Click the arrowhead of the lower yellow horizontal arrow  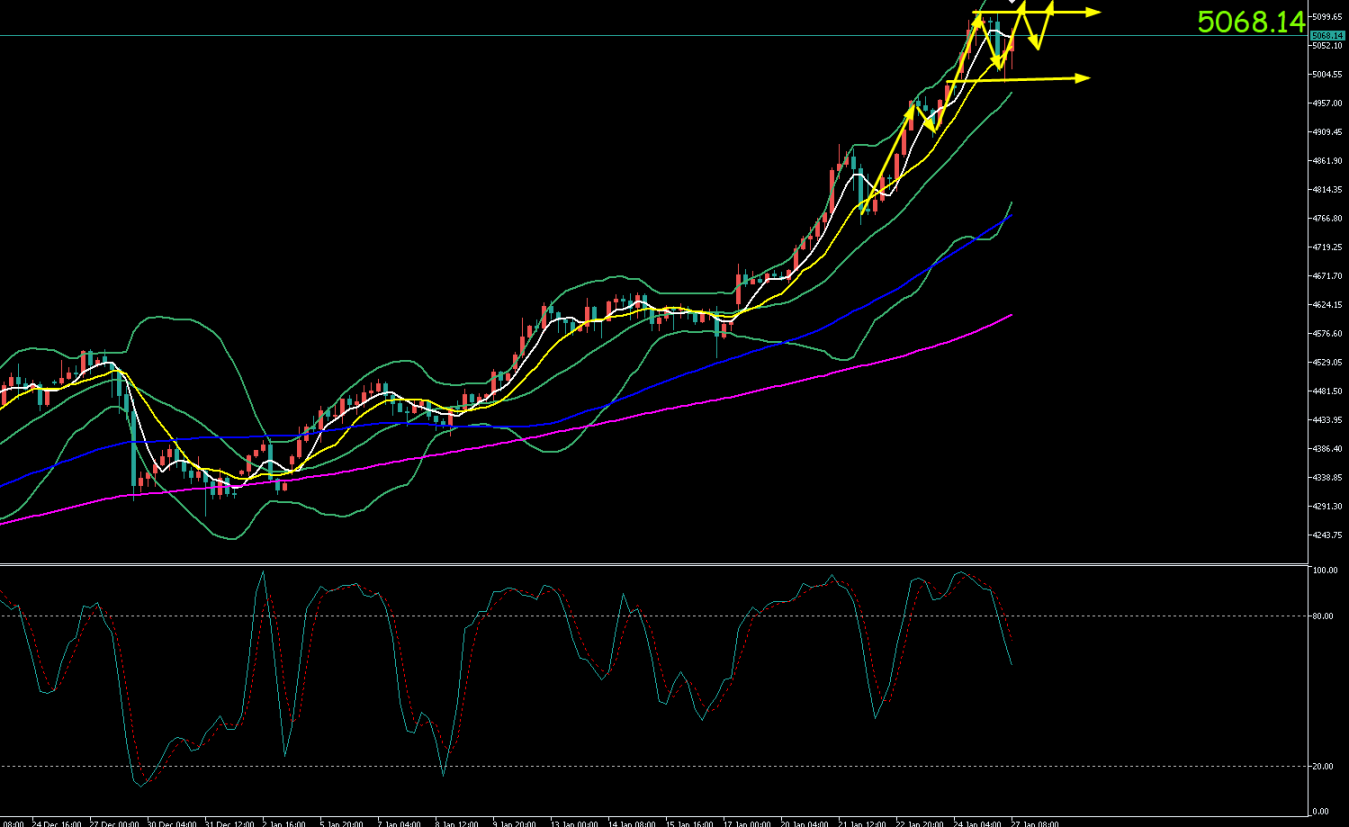click(x=1081, y=78)
